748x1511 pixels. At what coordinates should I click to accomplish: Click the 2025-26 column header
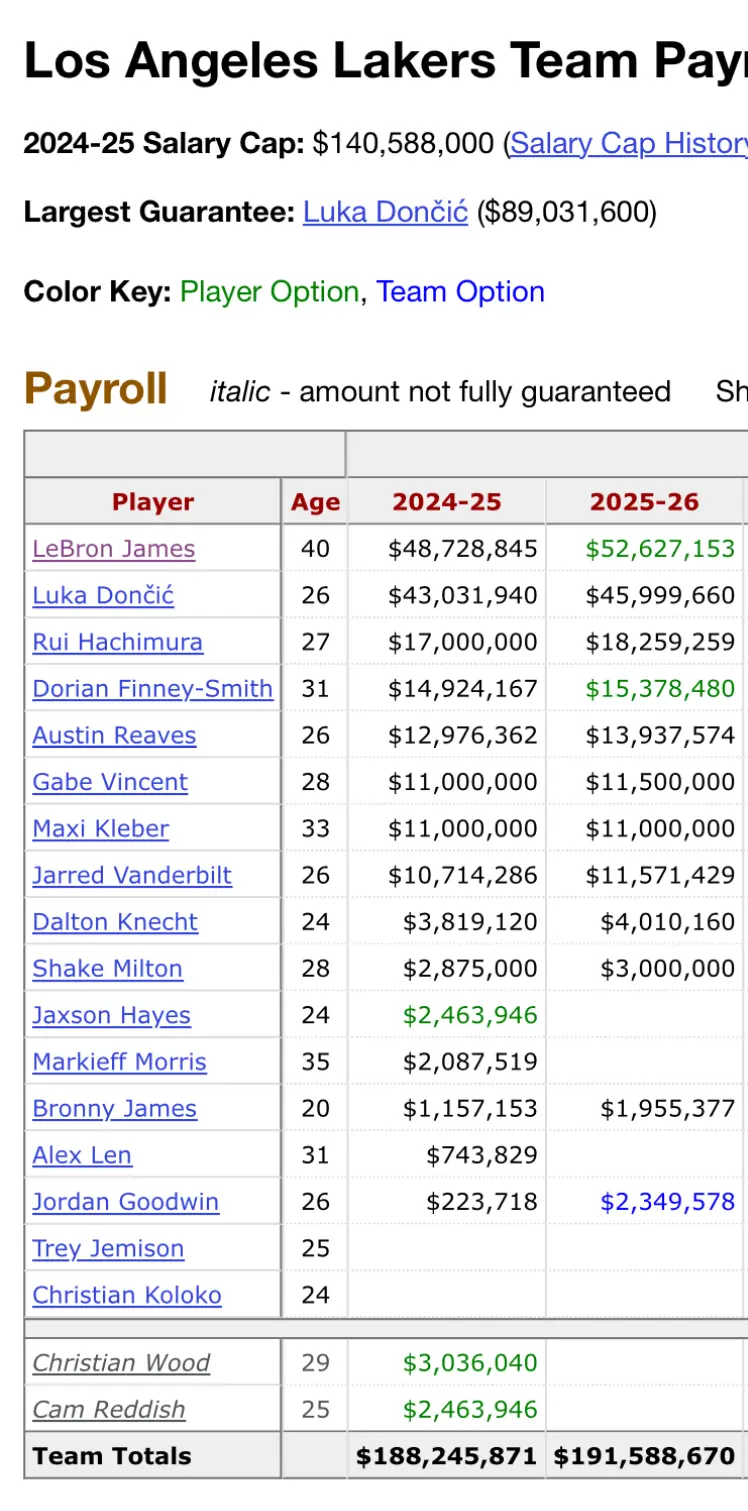point(644,502)
